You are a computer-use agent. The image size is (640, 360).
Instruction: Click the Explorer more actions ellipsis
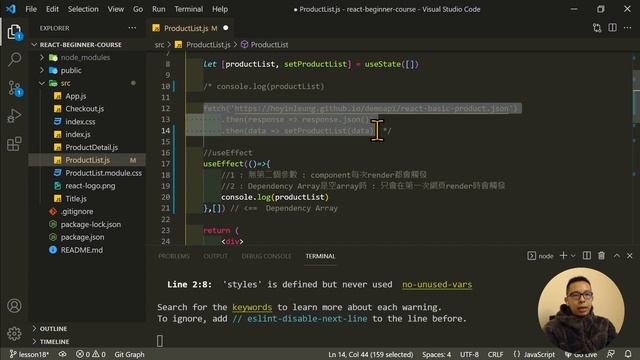[x=132, y=28]
